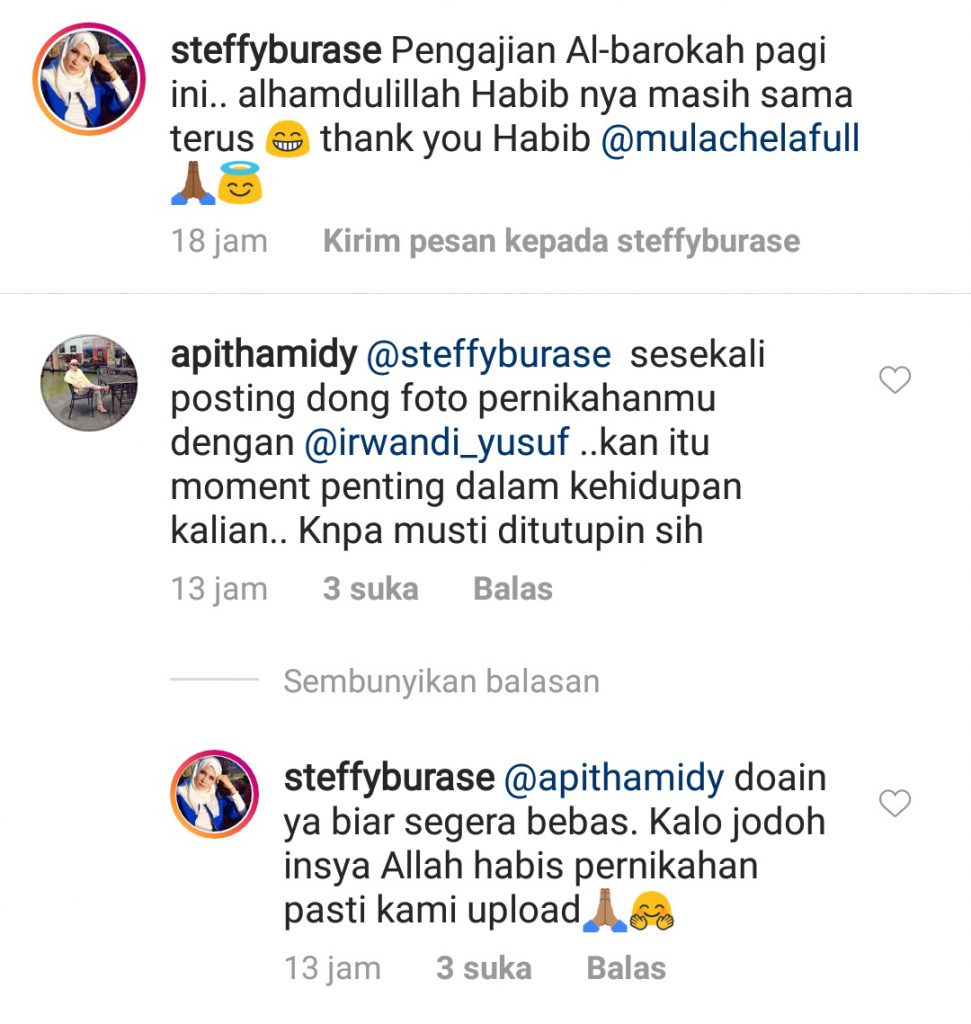Click Balas under steffyburase's reply

click(x=626, y=968)
